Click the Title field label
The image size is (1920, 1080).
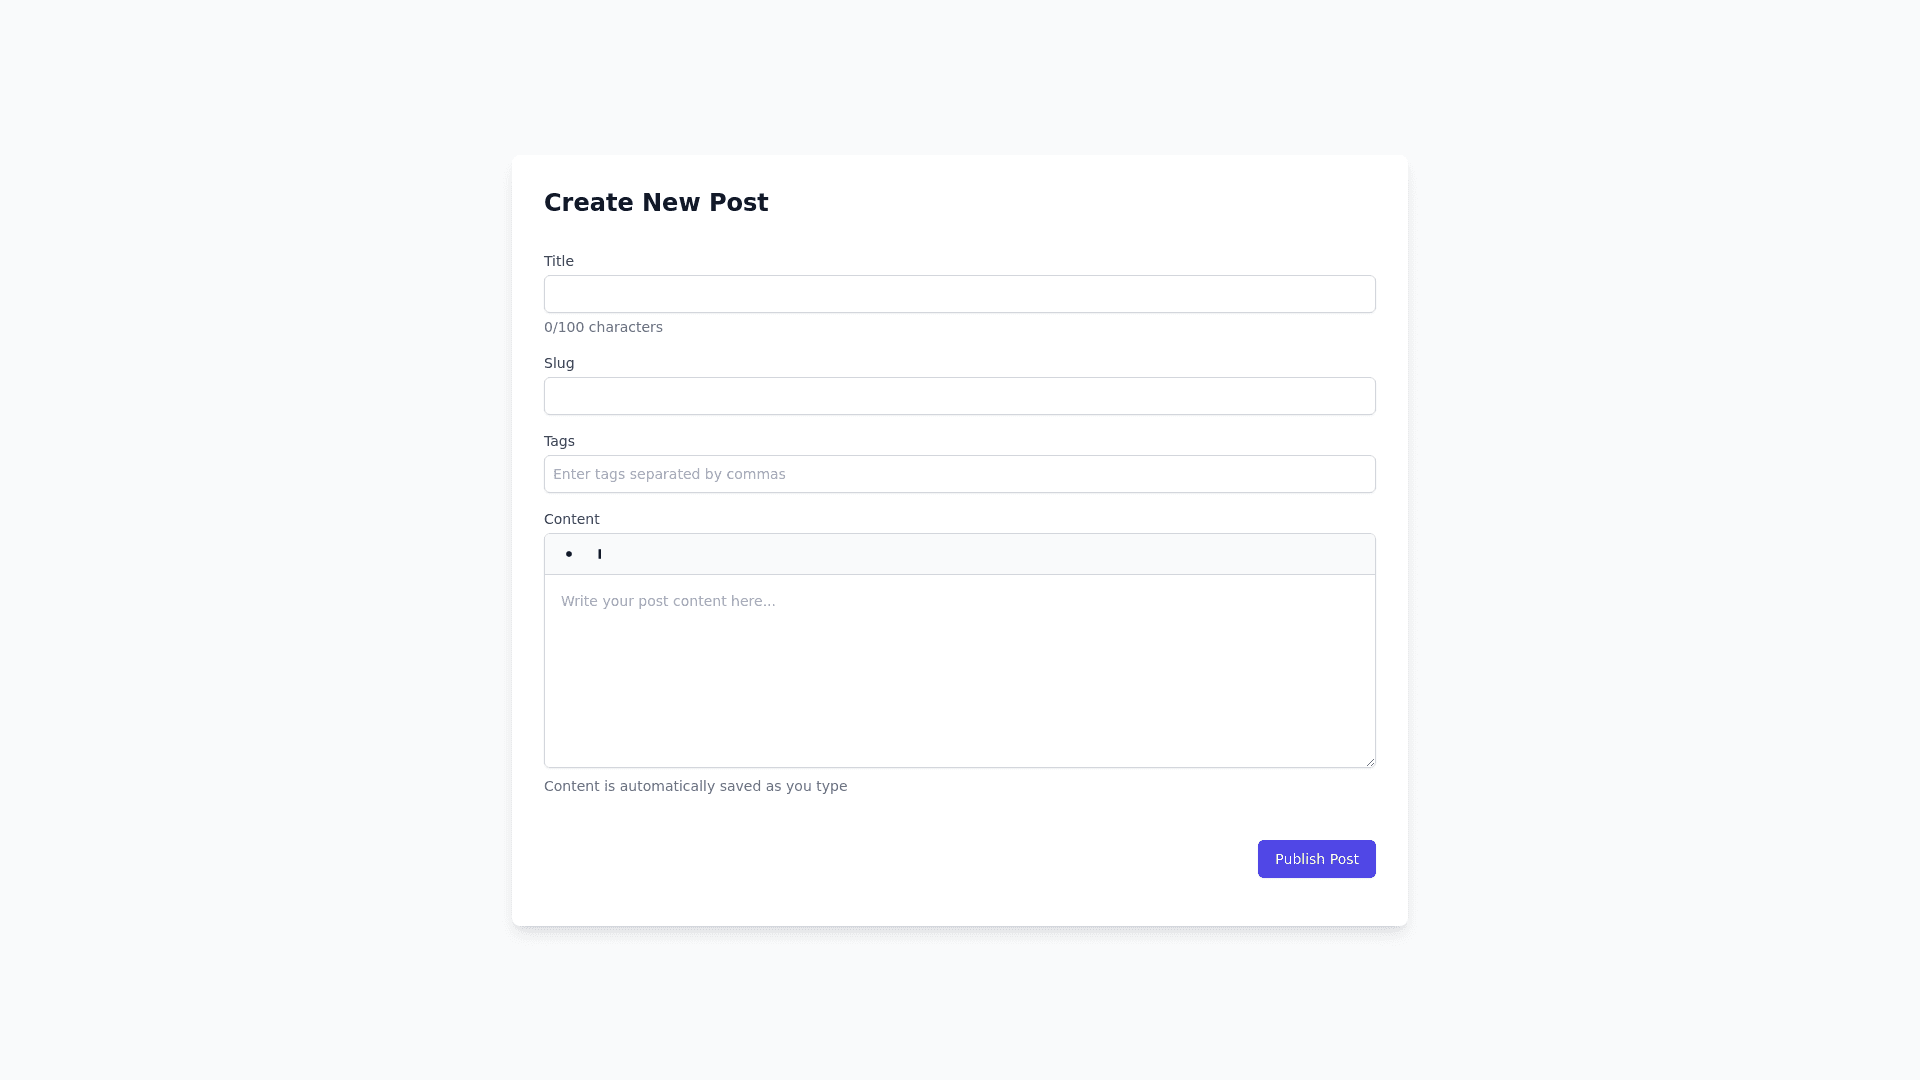[558, 261]
